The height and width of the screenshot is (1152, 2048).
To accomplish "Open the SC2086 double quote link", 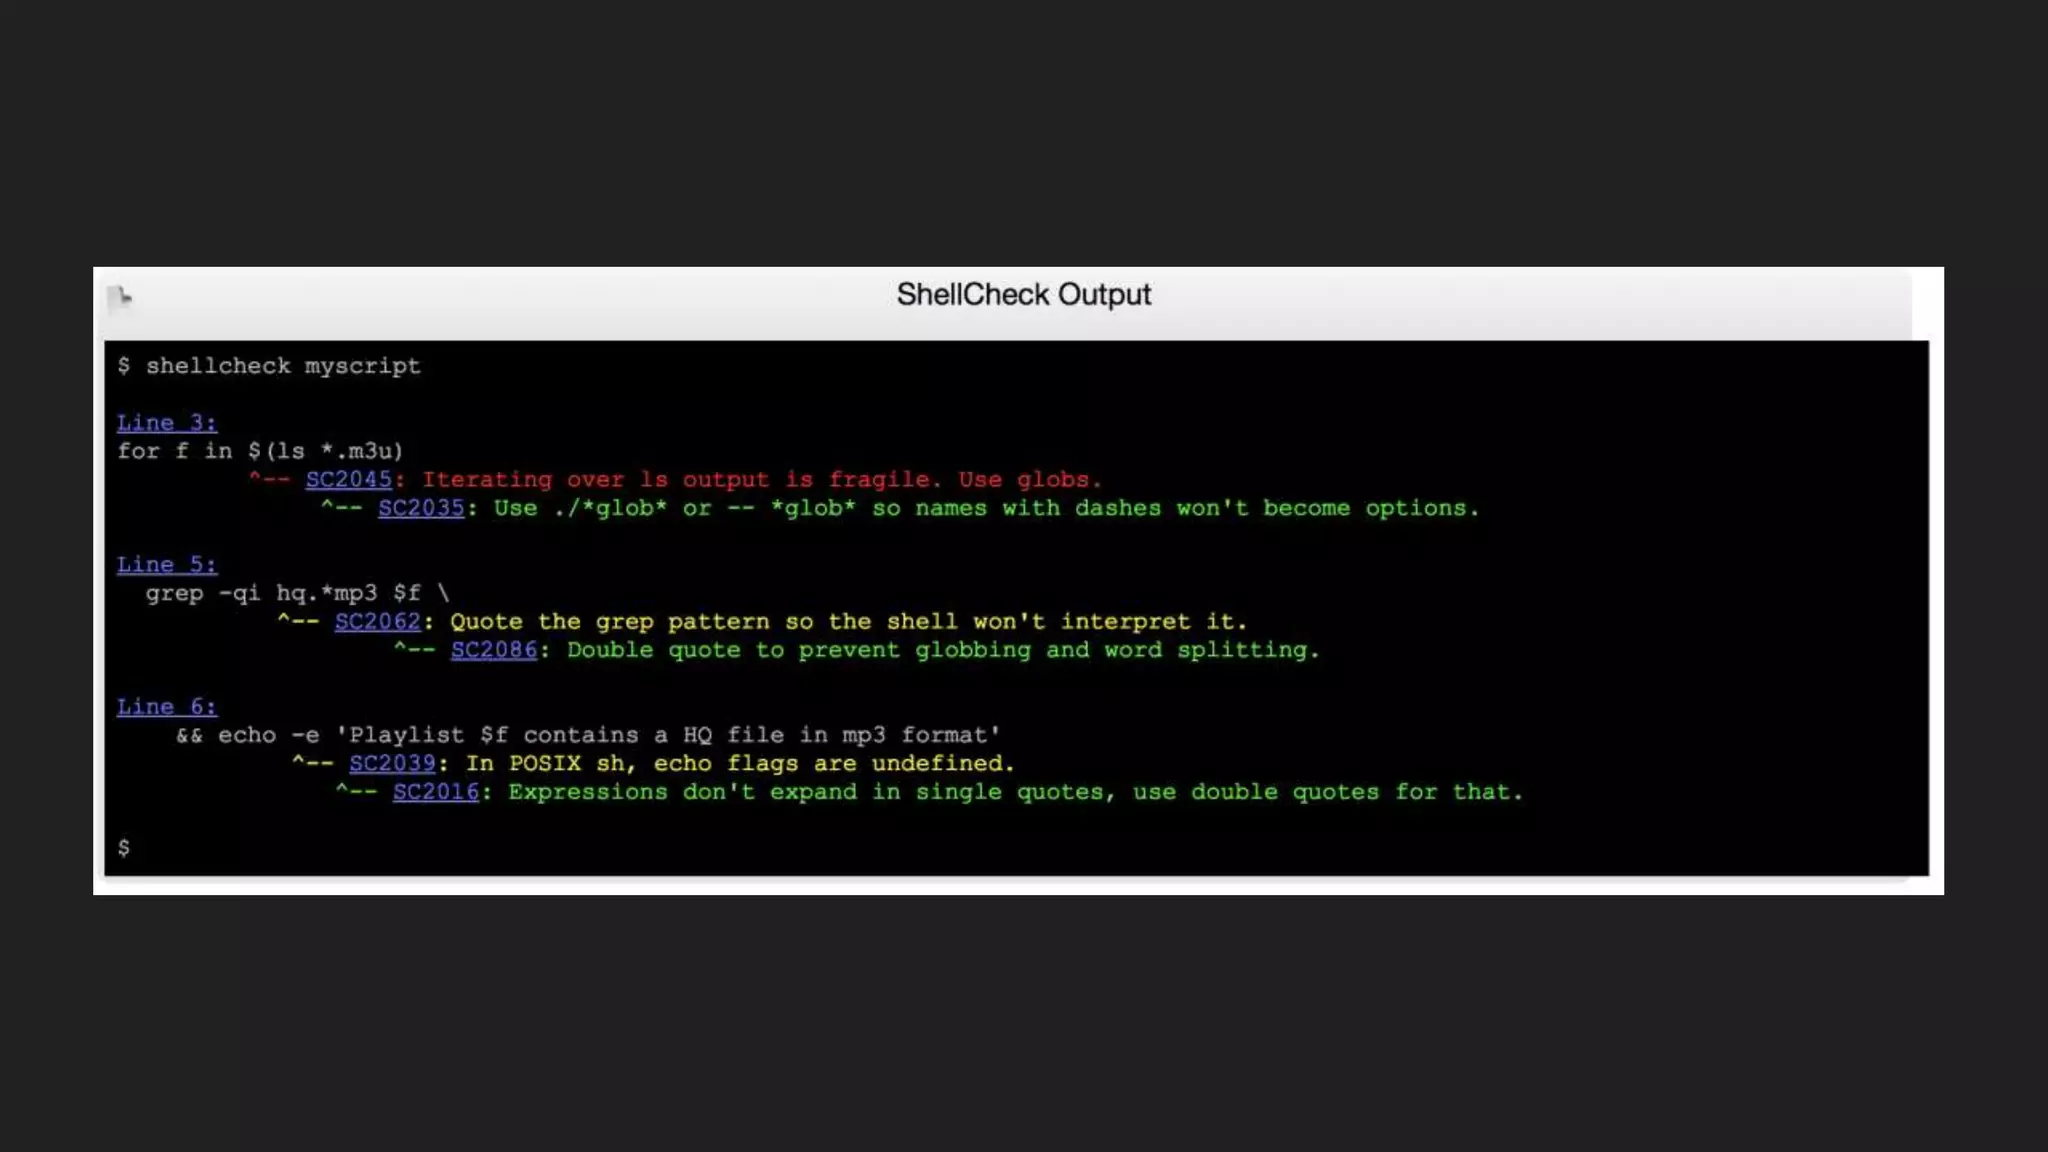I will click(x=493, y=650).
